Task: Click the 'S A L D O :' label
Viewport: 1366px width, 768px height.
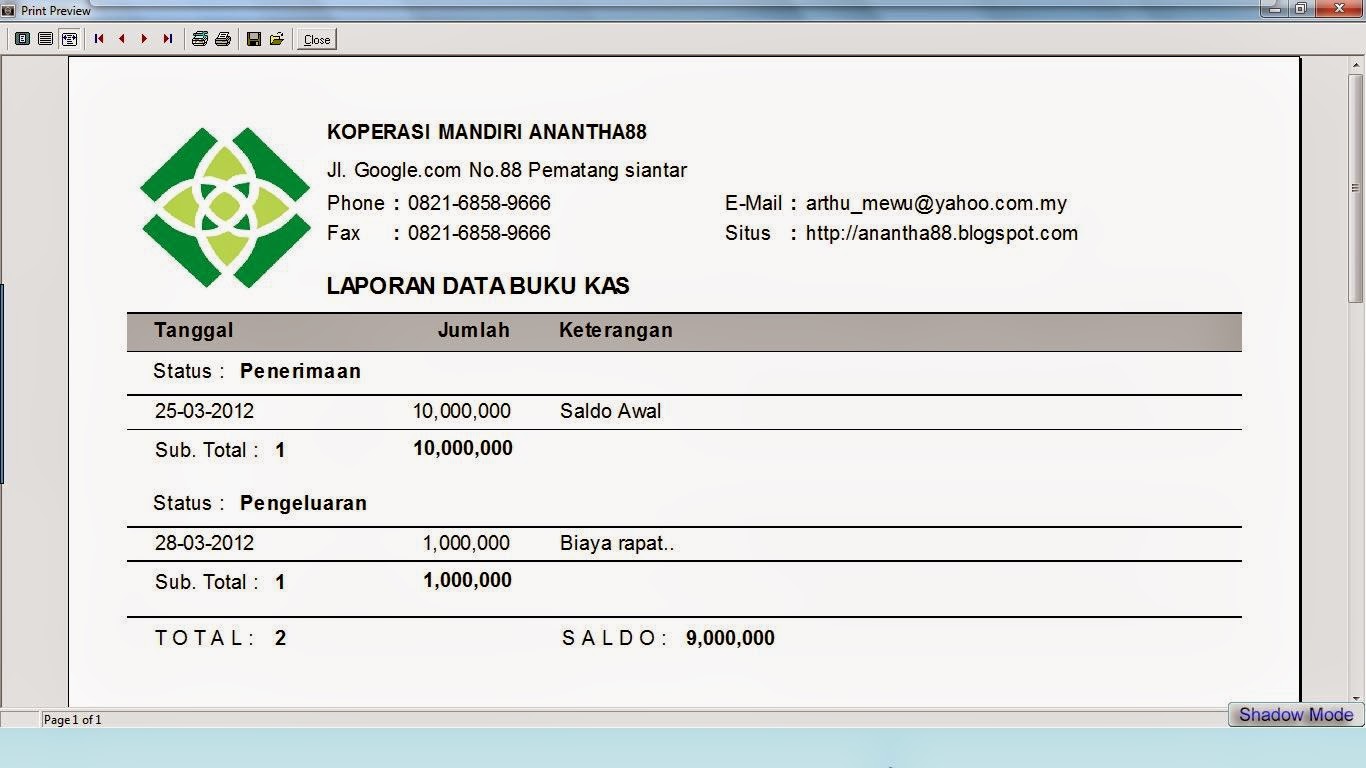Action: click(614, 638)
